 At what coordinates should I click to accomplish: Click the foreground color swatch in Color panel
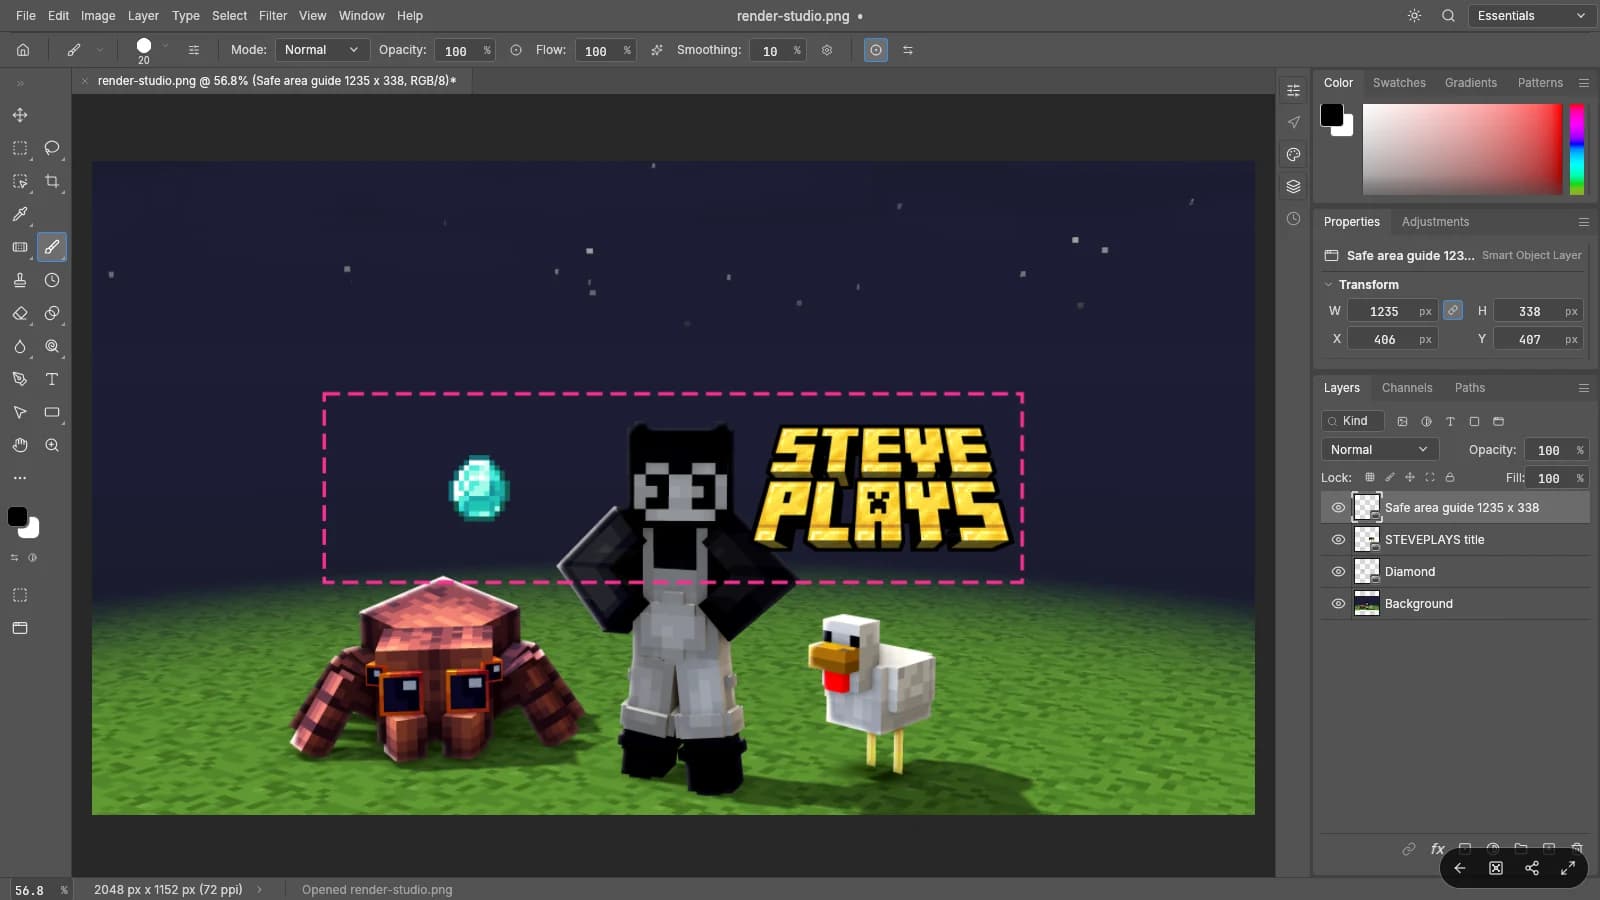1331,115
